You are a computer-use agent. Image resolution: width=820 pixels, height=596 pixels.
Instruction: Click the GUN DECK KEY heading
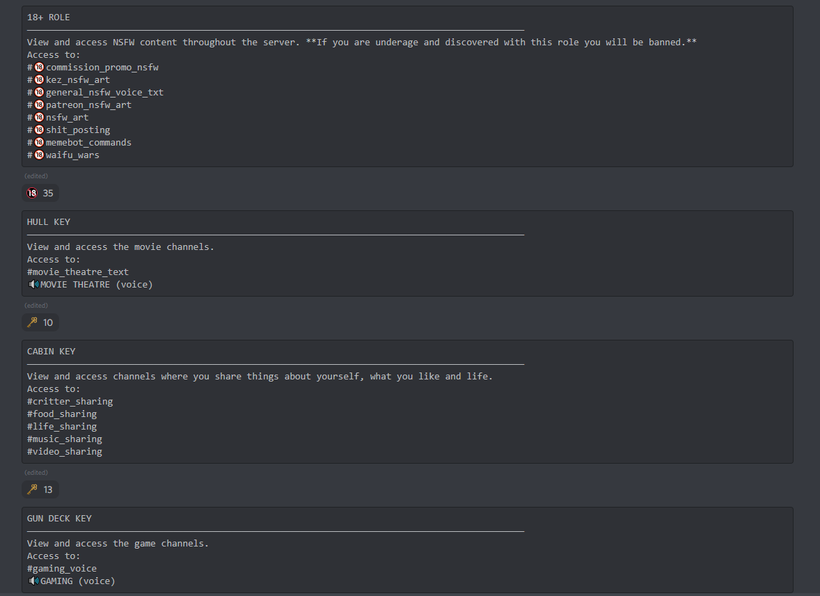pyautogui.click(x=59, y=519)
